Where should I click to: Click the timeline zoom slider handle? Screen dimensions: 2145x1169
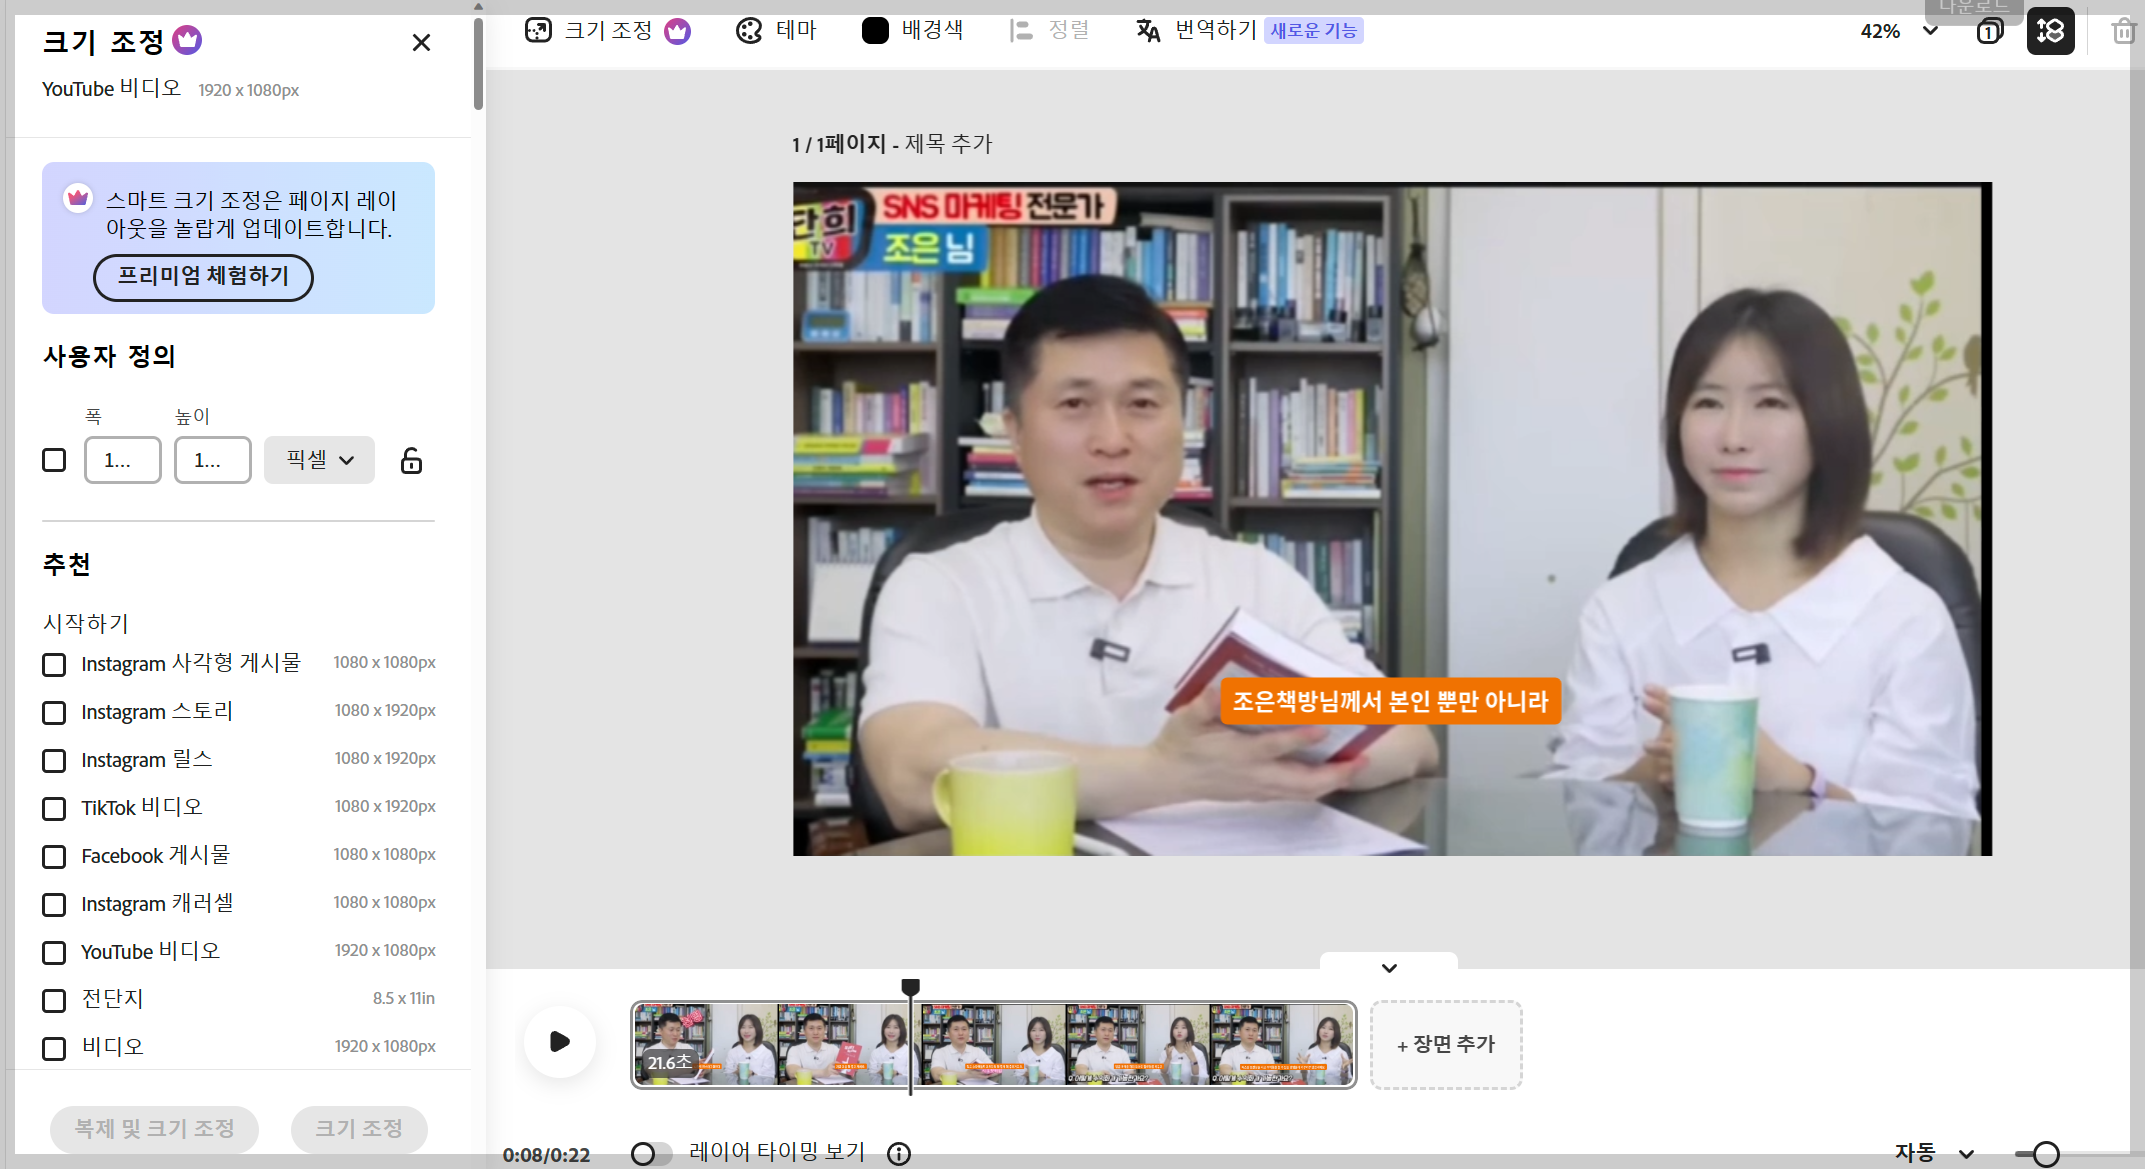point(2046,1154)
